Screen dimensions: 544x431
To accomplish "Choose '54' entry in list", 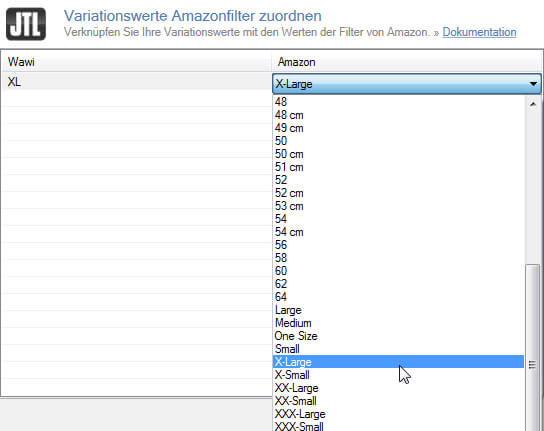I will [x=398, y=219].
